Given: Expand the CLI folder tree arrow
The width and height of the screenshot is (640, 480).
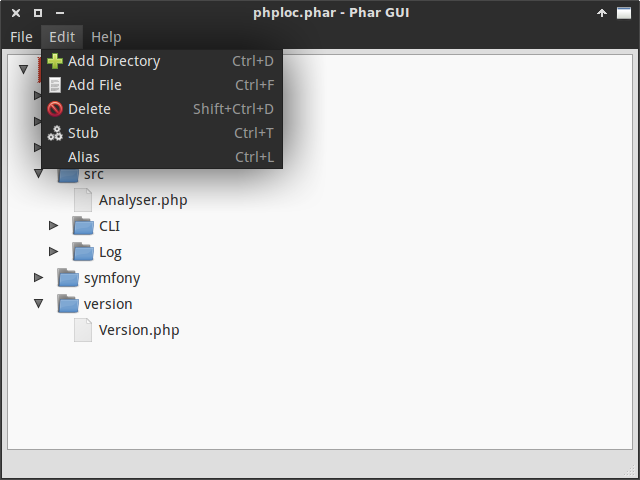Looking at the screenshot, I should point(53,225).
